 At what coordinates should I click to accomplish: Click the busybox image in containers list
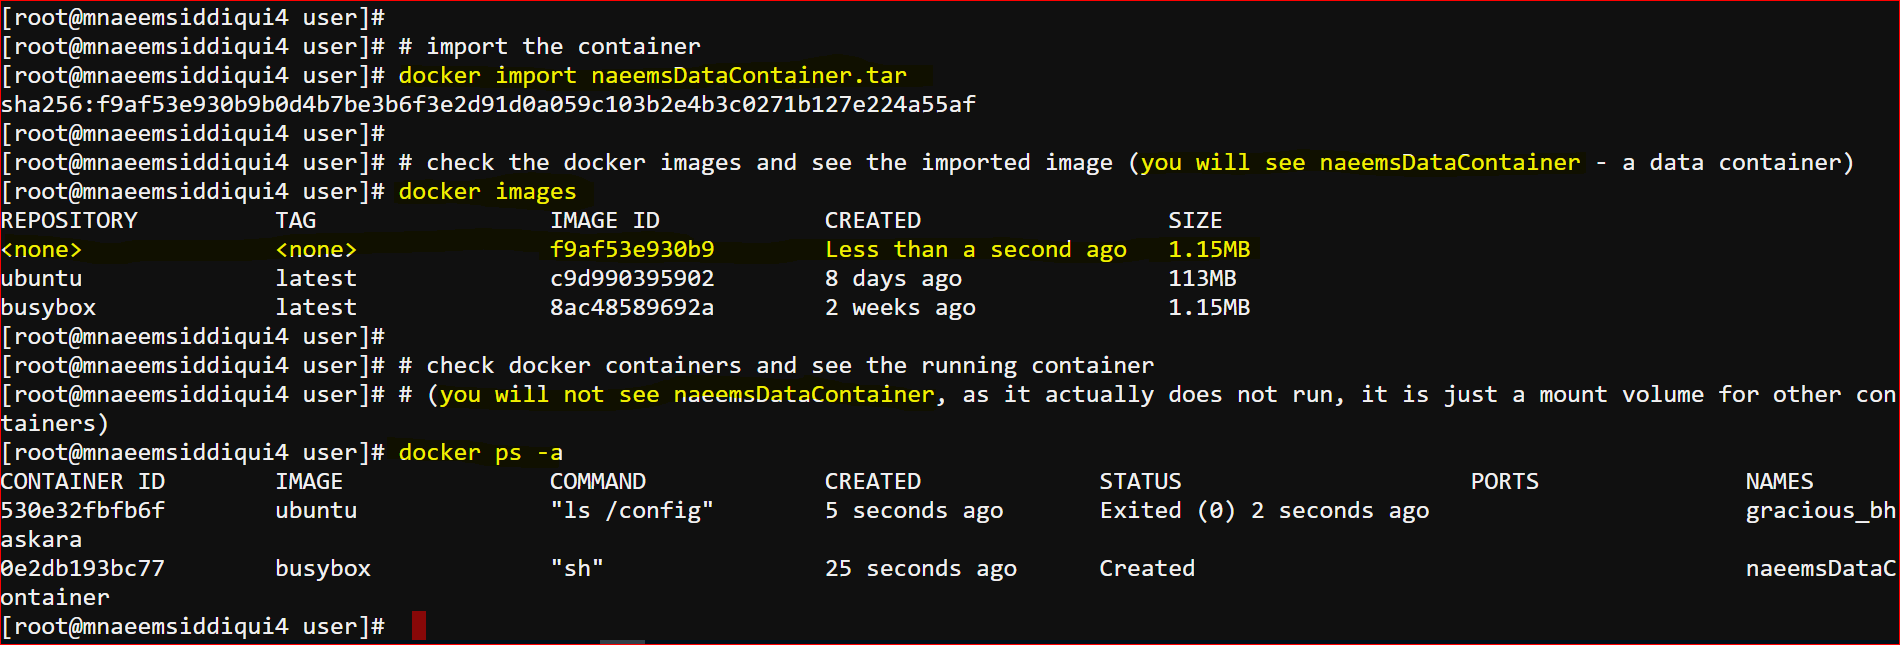click(x=323, y=569)
